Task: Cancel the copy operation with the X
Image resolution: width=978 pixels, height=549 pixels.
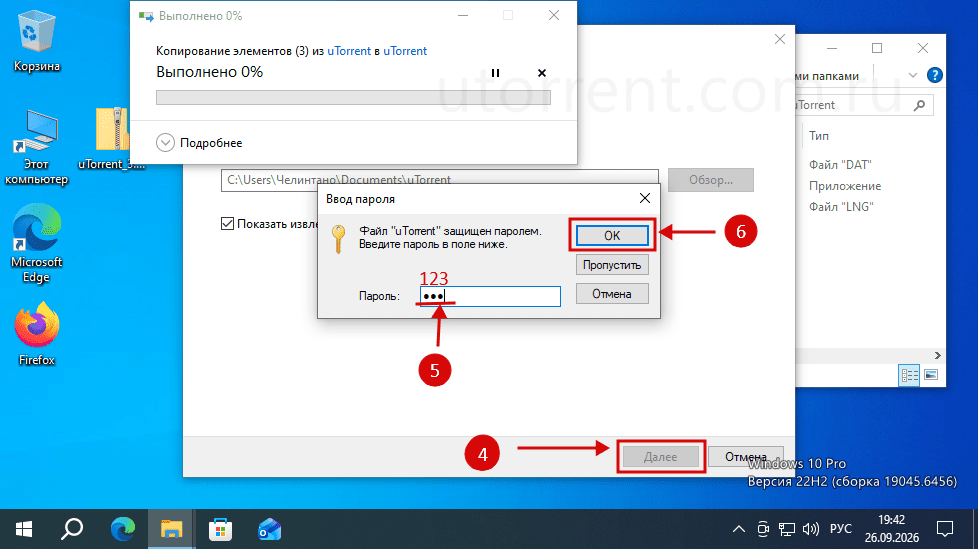Action: click(x=541, y=73)
